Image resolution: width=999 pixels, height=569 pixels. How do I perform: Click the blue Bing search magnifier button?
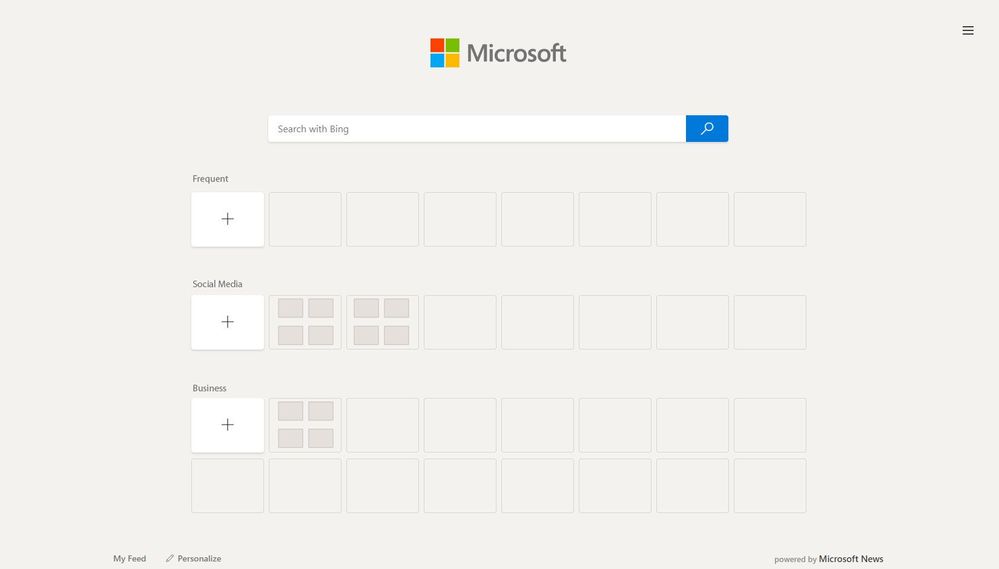[707, 129]
